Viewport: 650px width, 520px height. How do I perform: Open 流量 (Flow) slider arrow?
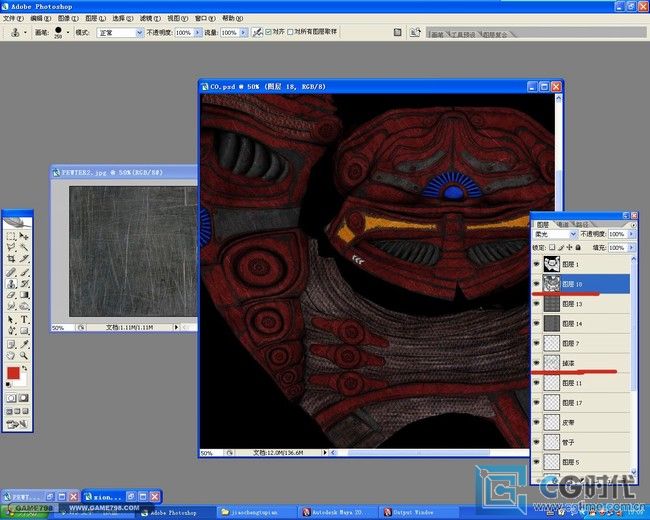(x=243, y=32)
